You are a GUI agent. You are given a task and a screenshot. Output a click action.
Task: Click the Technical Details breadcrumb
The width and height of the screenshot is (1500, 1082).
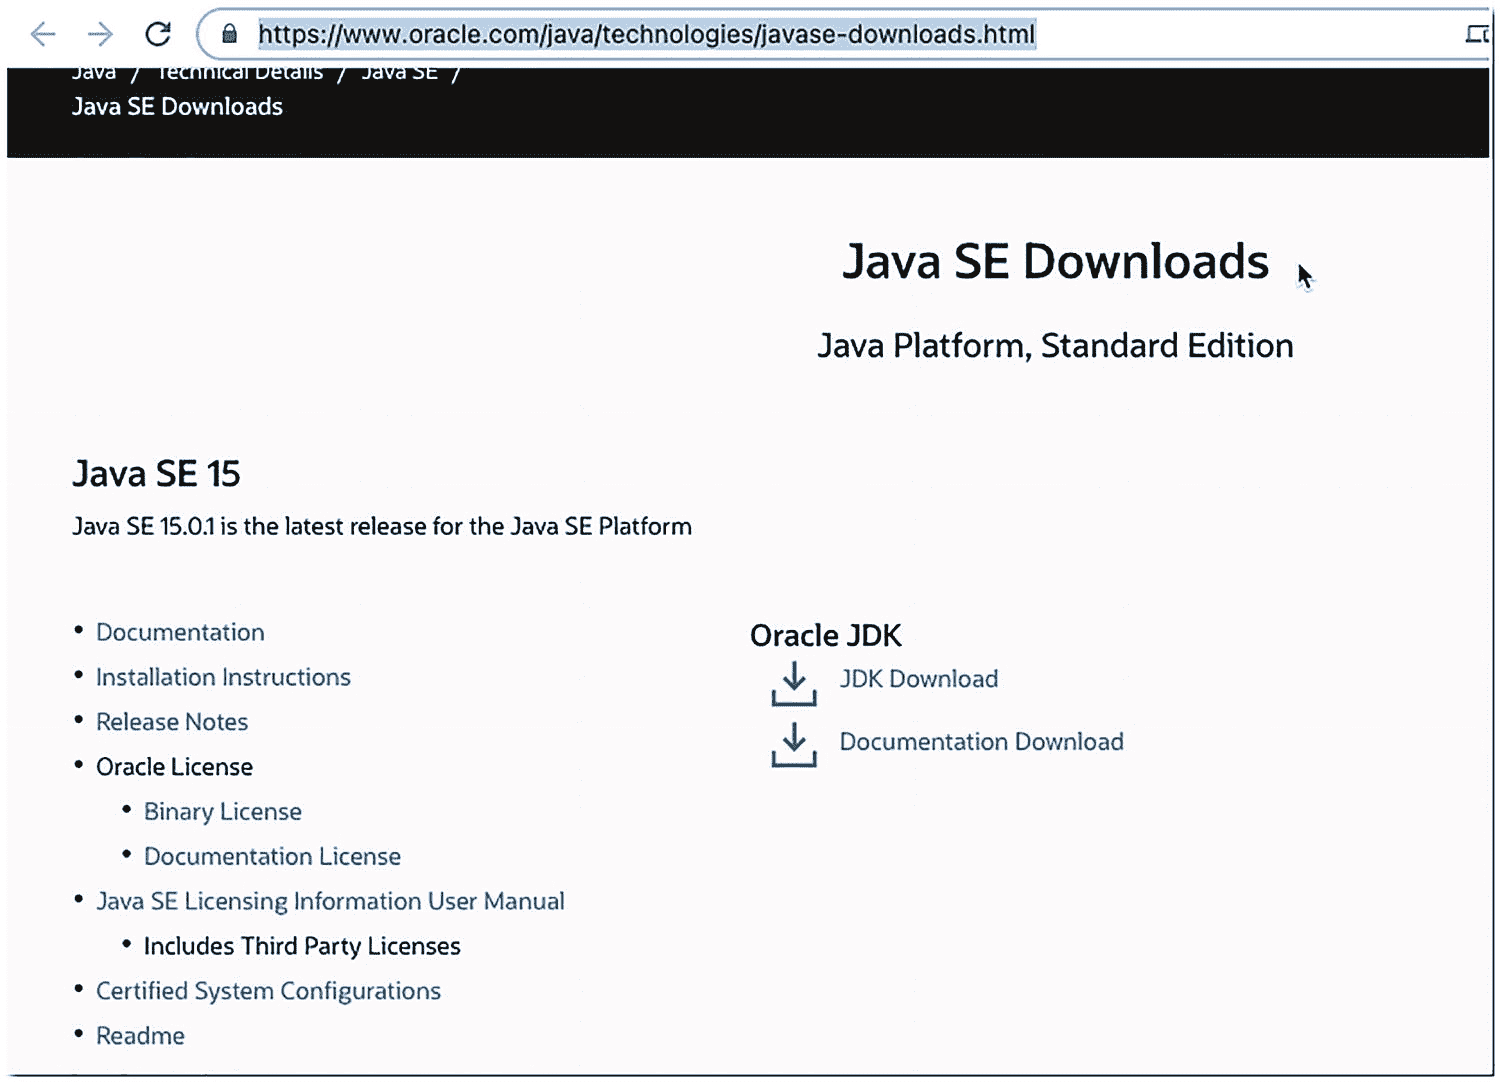pyautogui.click(x=240, y=73)
